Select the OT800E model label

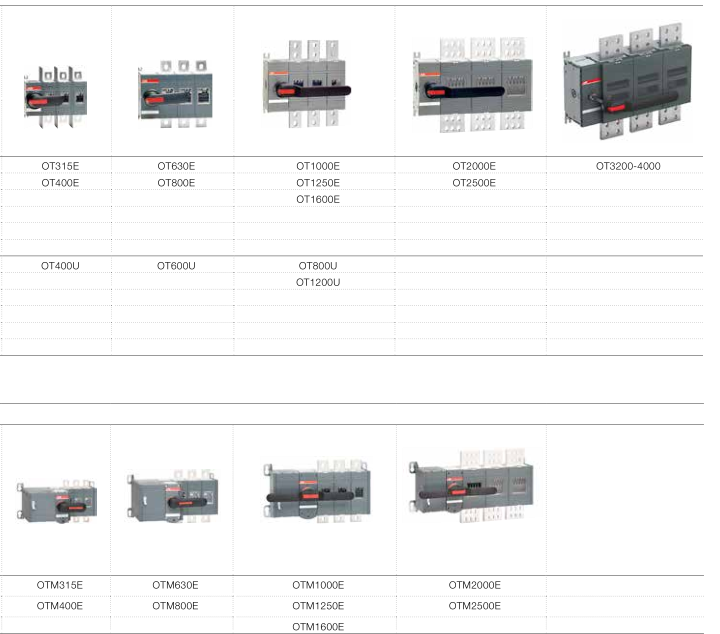tap(176, 183)
